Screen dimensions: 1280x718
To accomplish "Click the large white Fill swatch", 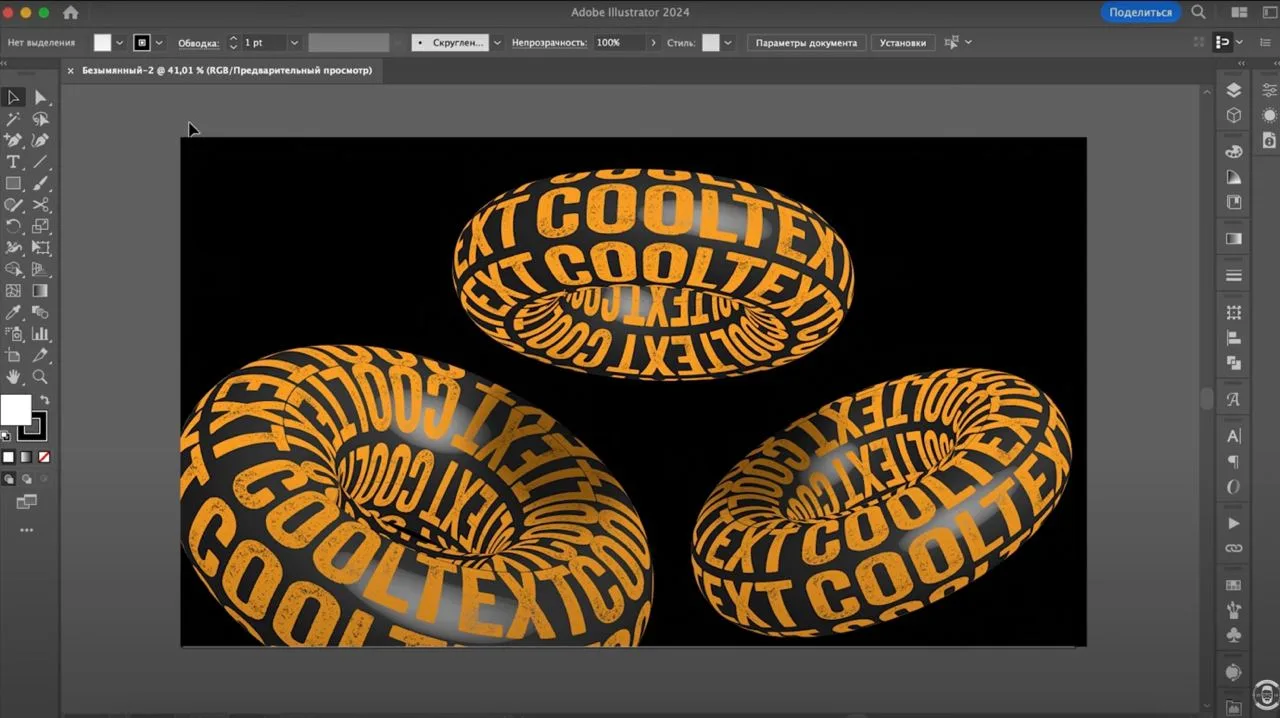I will click(15, 410).
